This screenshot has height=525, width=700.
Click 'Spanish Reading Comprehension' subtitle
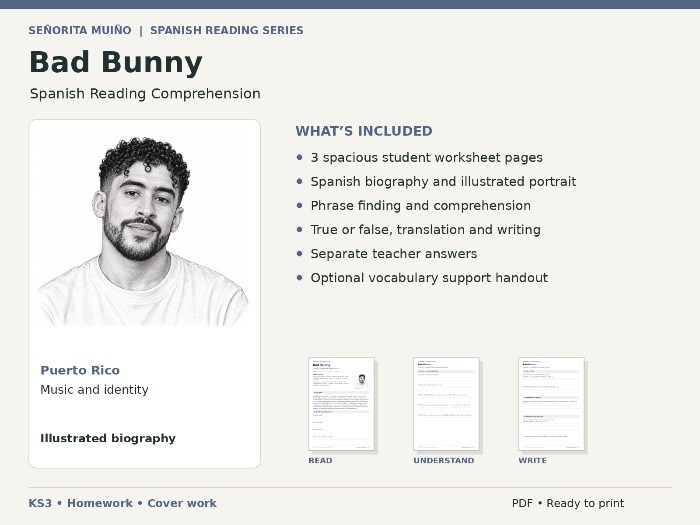(145, 94)
